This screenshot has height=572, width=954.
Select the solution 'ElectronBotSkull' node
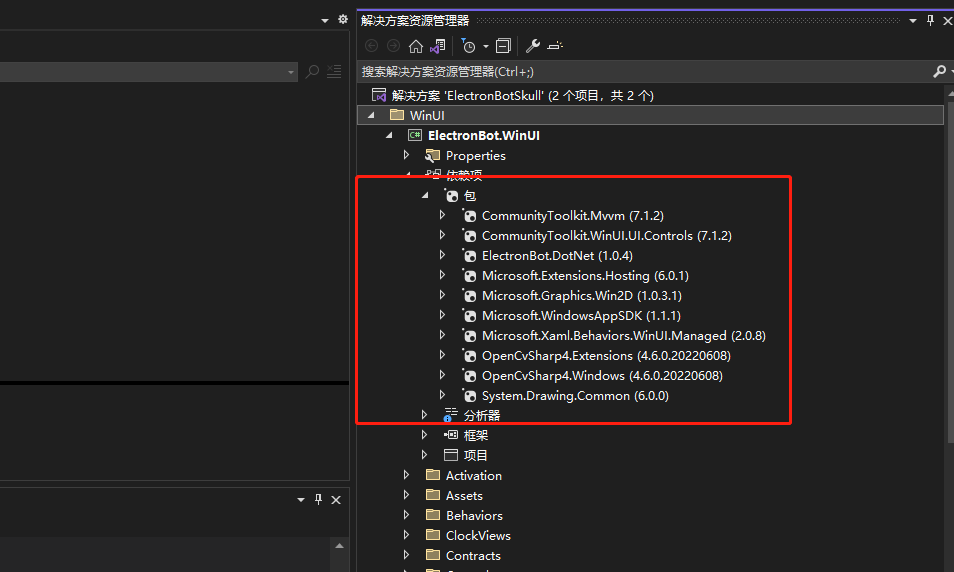[x=522, y=96]
